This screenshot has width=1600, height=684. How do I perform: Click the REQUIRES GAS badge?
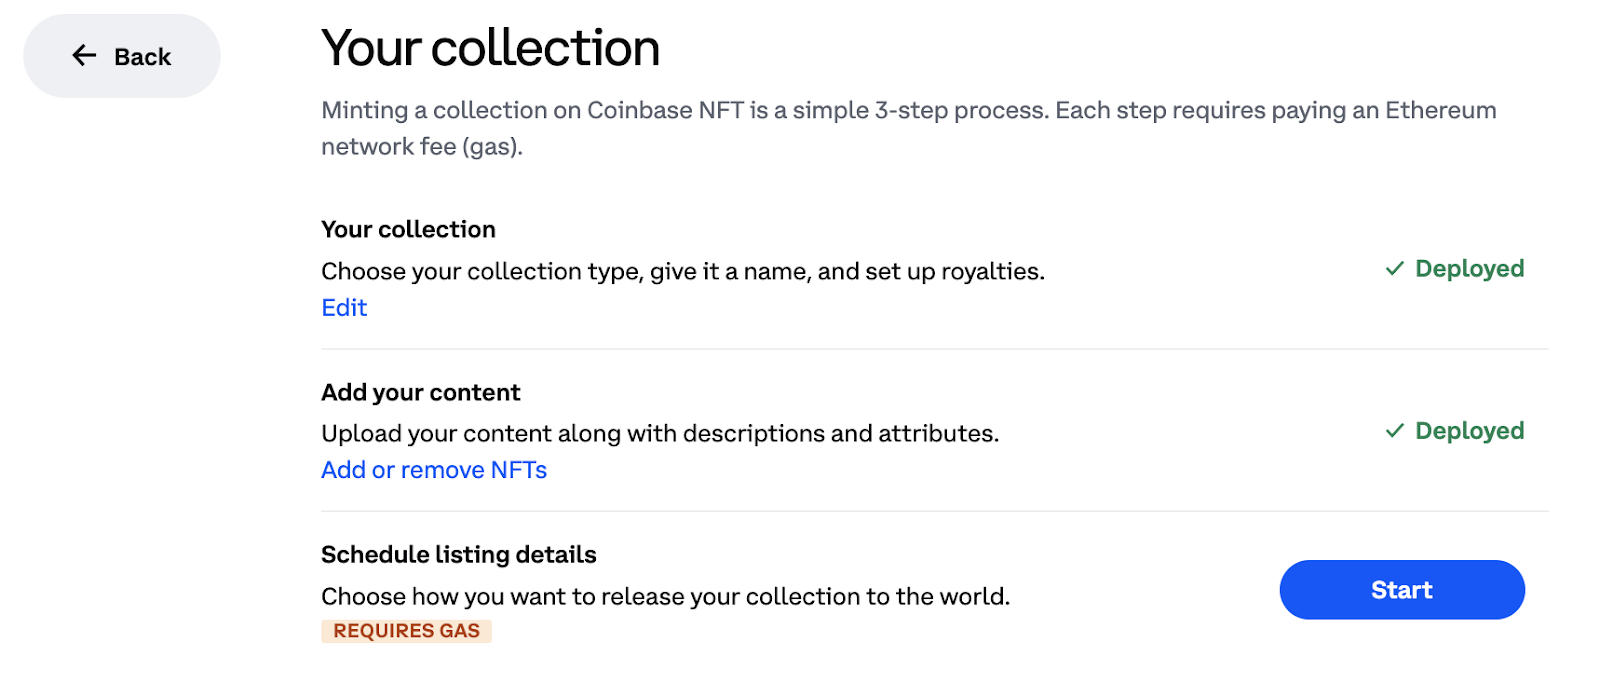406,631
